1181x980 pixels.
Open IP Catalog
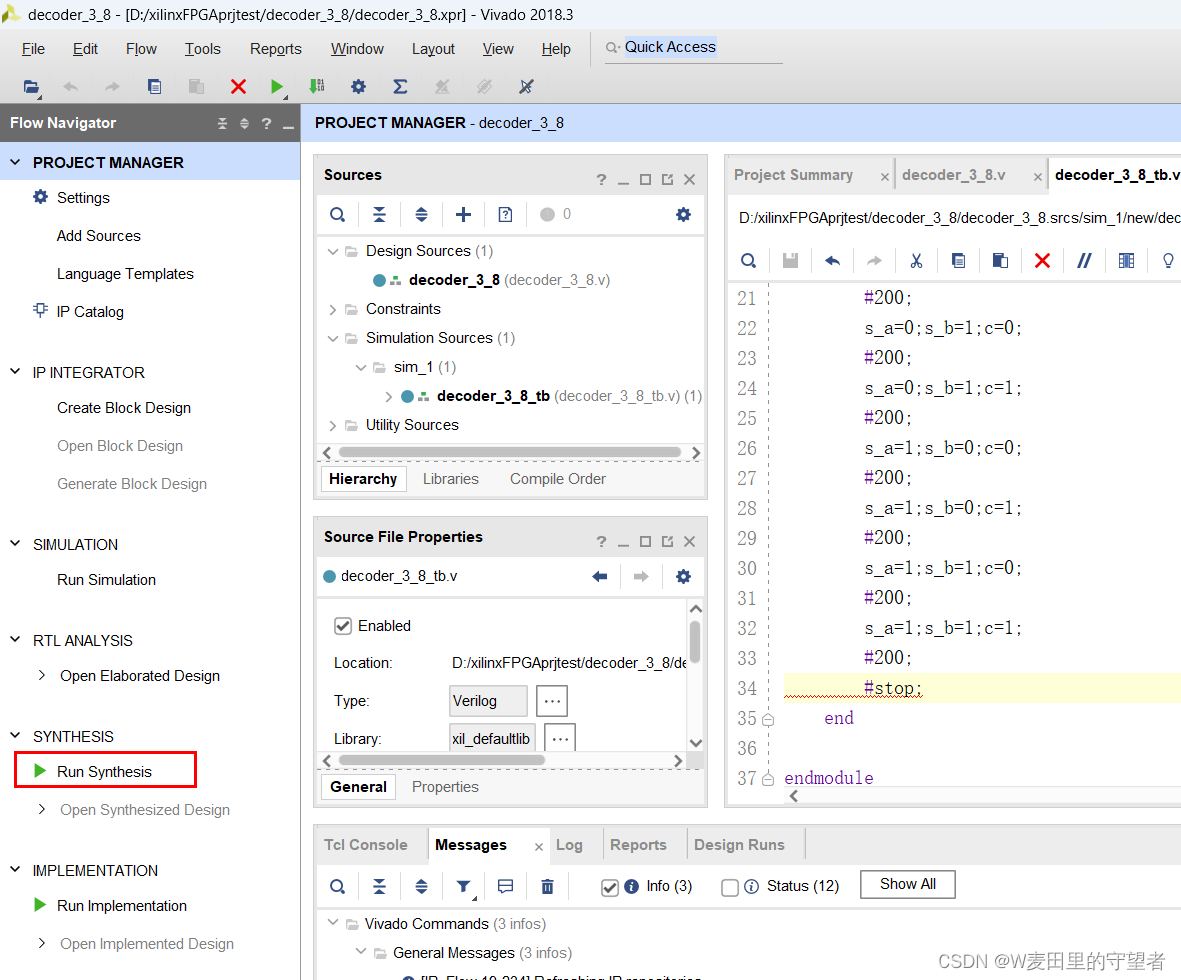[x=90, y=312]
